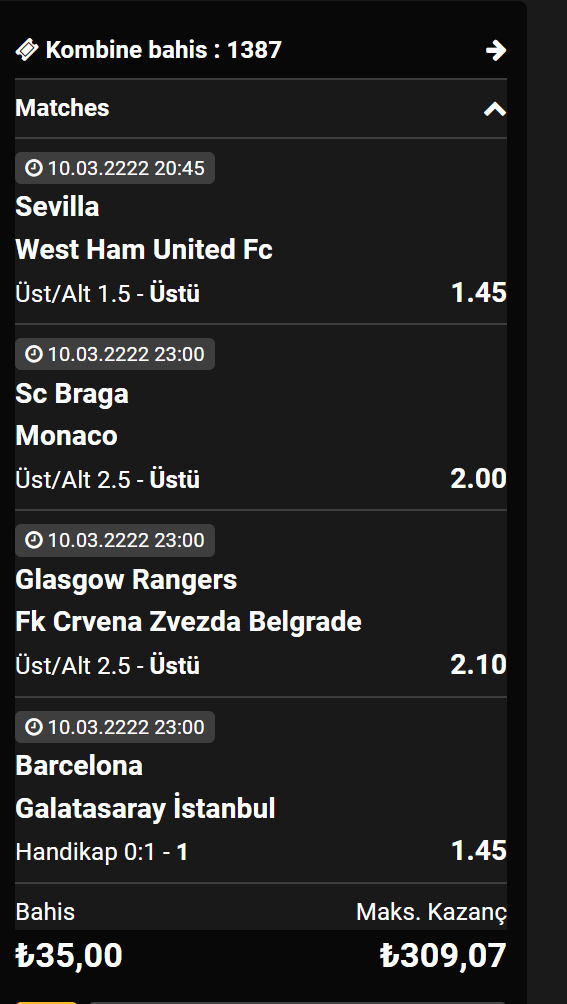Click the Fk Crvena Zvezda Belgrade name
The height and width of the screenshot is (1004, 567).
click(x=188, y=622)
